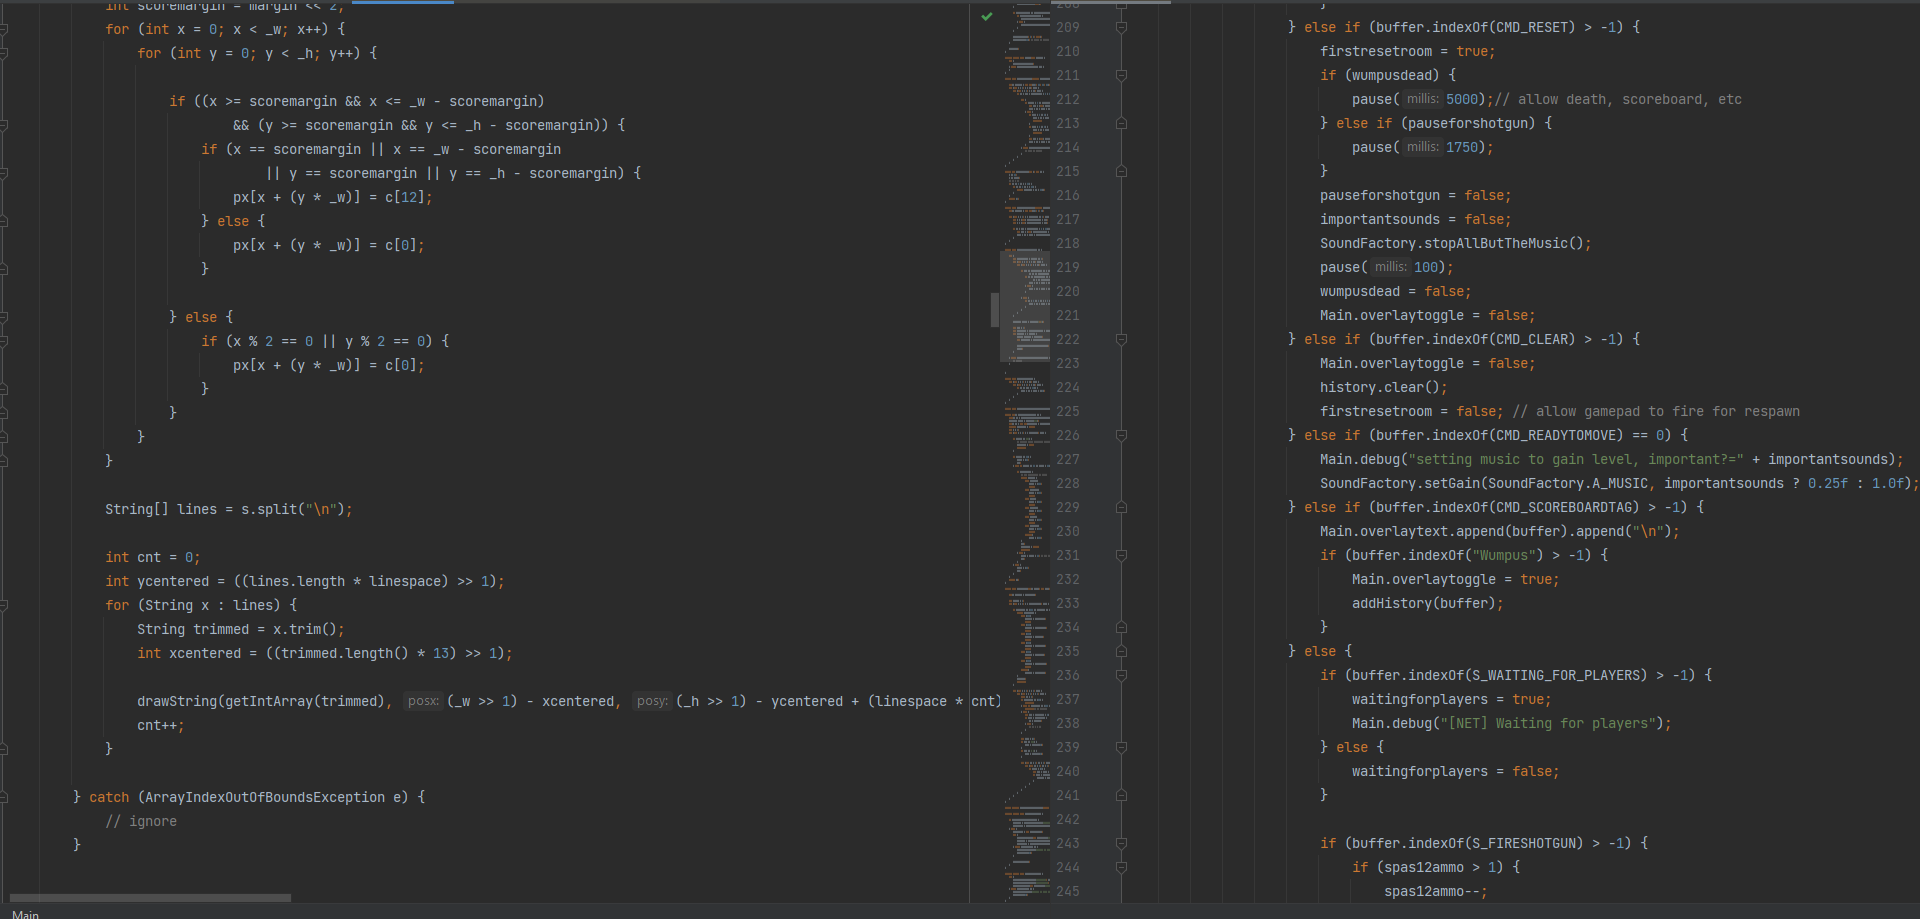This screenshot has height=919, width=1920.
Task: Toggle the fold marker on line 229
Action: pyautogui.click(x=1121, y=508)
